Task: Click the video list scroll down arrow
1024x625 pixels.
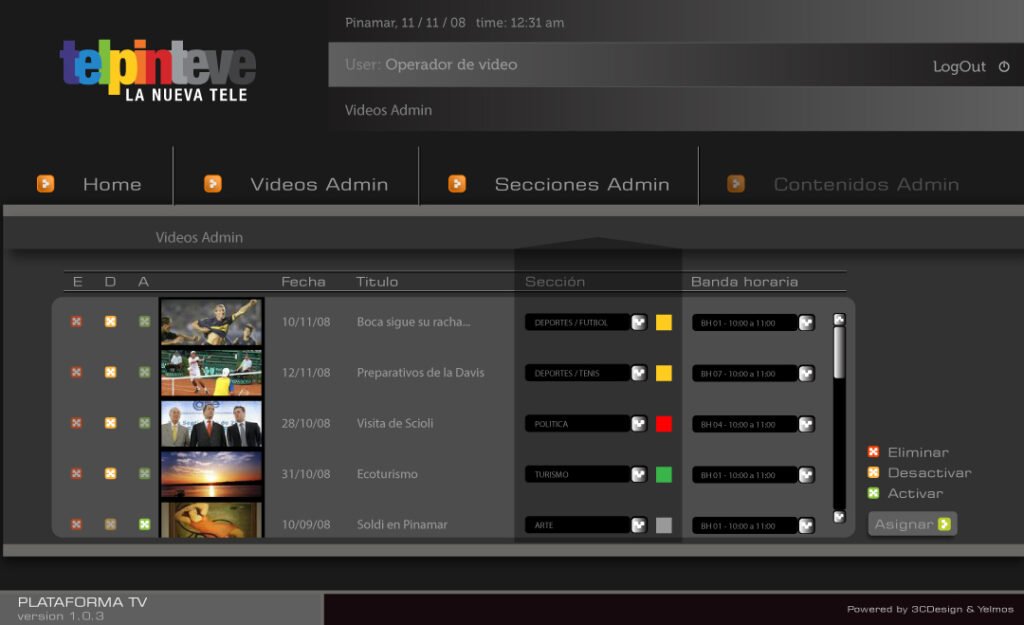Action: 840,517
